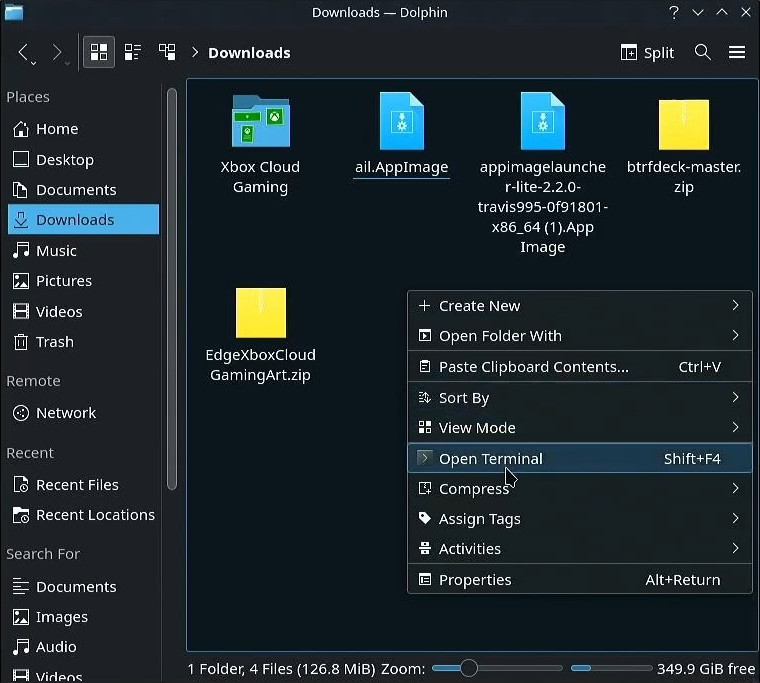
Task: Expand the View Mode submenu
Action: (x=580, y=428)
